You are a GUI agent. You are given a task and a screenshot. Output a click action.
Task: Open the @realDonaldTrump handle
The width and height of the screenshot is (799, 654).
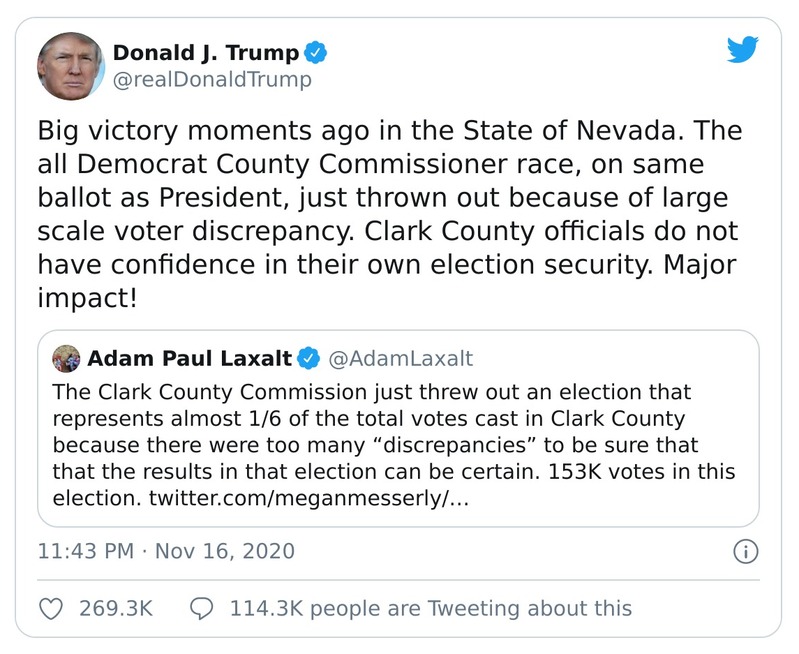211,79
